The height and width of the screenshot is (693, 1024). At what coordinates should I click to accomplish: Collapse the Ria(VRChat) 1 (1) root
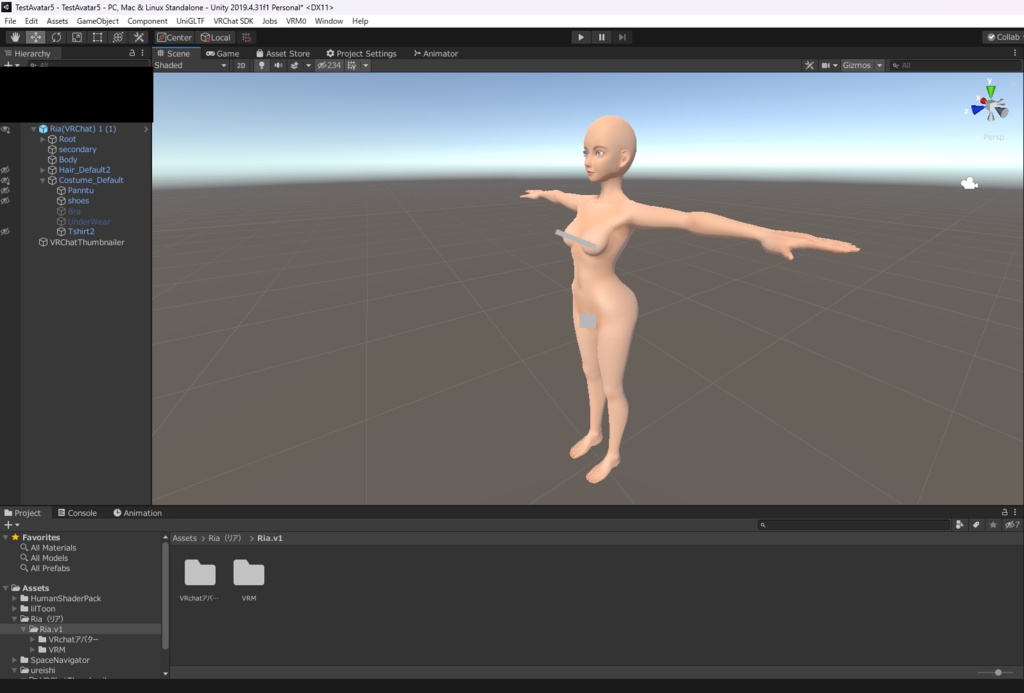point(33,129)
